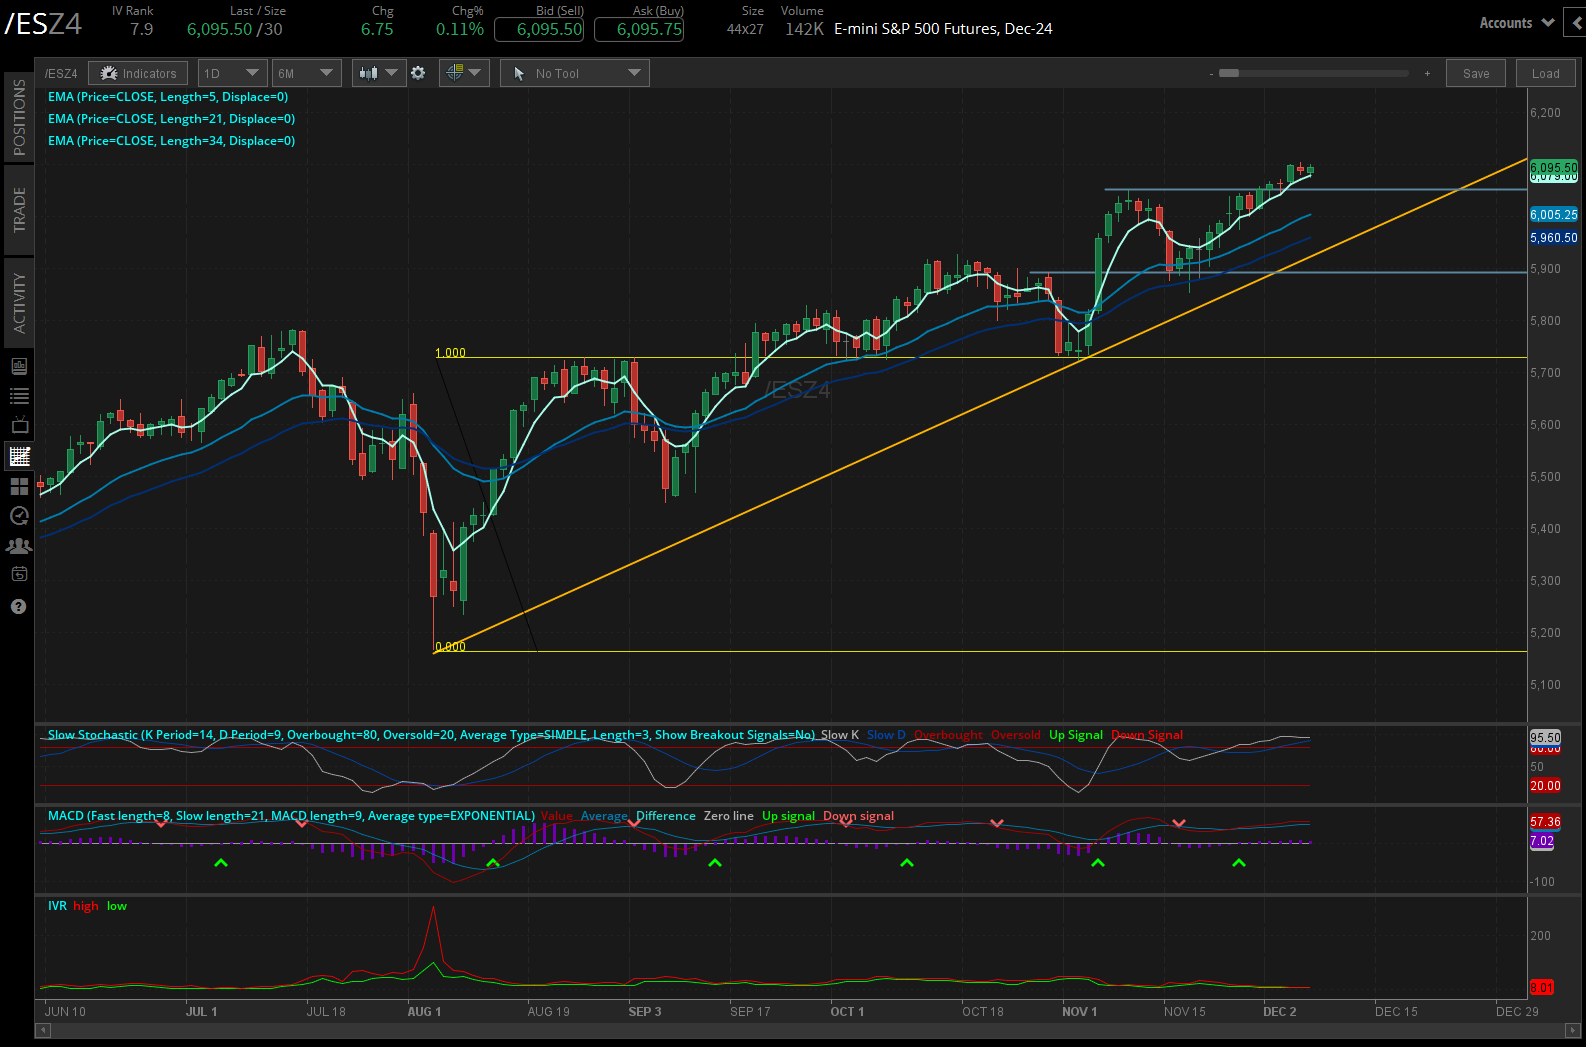The width and height of the screenshot is (1586, 1047).
Task: Click the chart zoom slider handle
Action: pyautogui.click(x=1229, y=73)
